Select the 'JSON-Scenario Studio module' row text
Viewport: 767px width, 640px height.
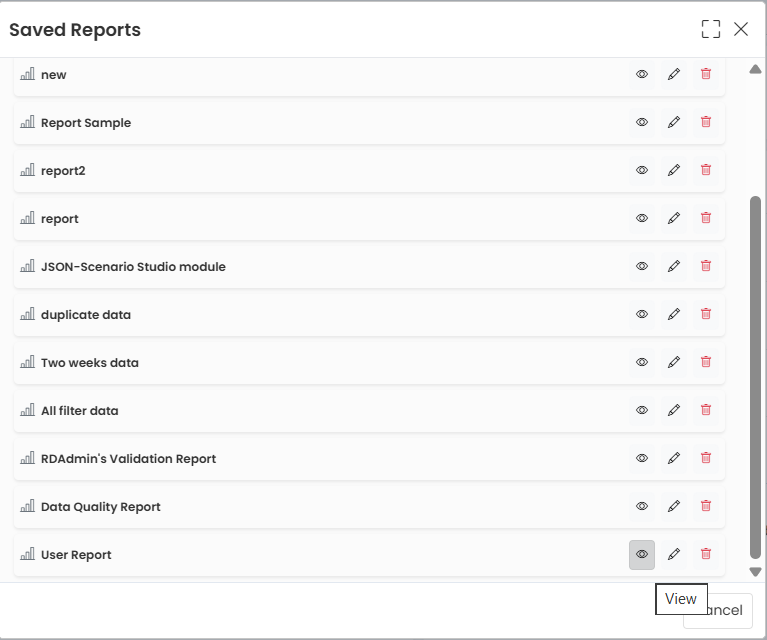(133, 267)
